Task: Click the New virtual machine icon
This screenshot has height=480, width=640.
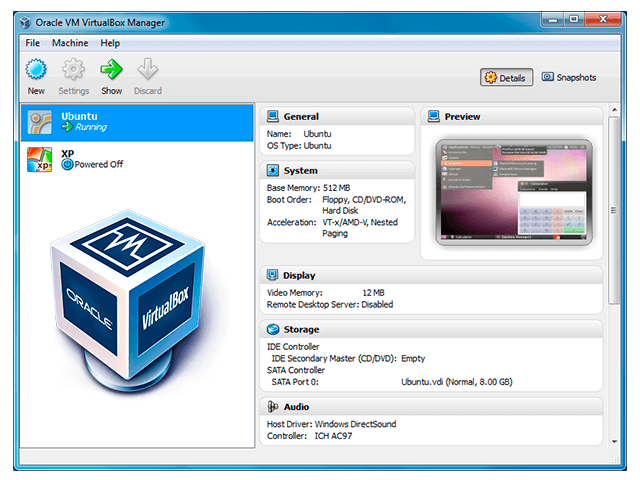Action: (x=36, y=69)
